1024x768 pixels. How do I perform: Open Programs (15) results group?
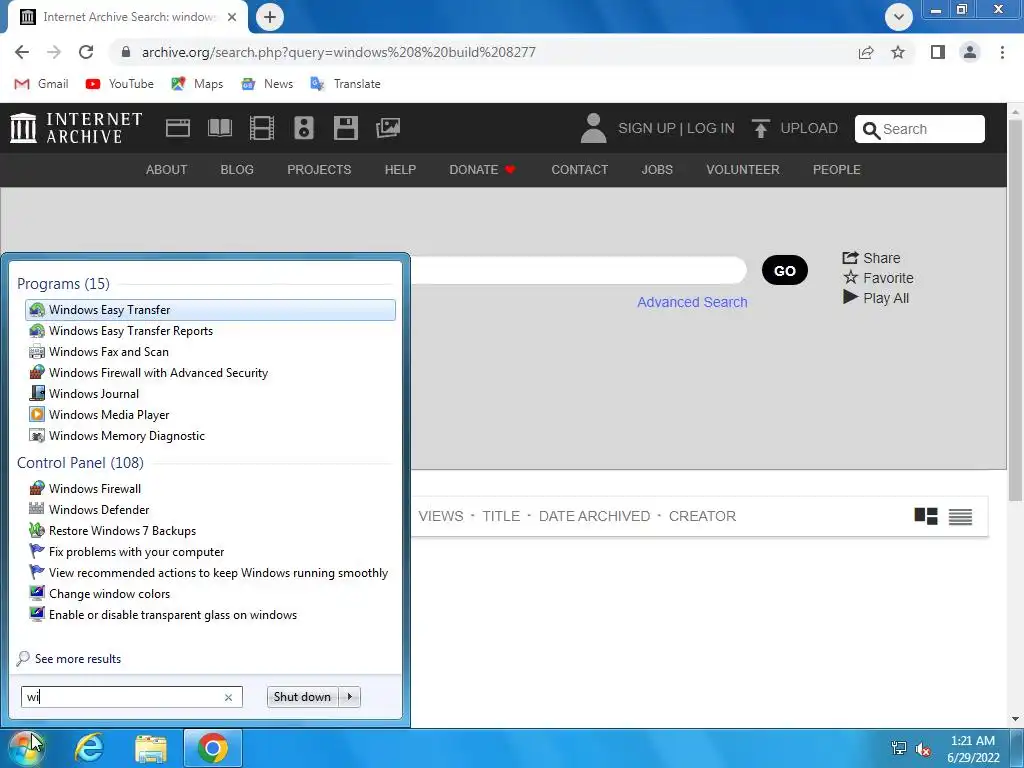[63, 283]
